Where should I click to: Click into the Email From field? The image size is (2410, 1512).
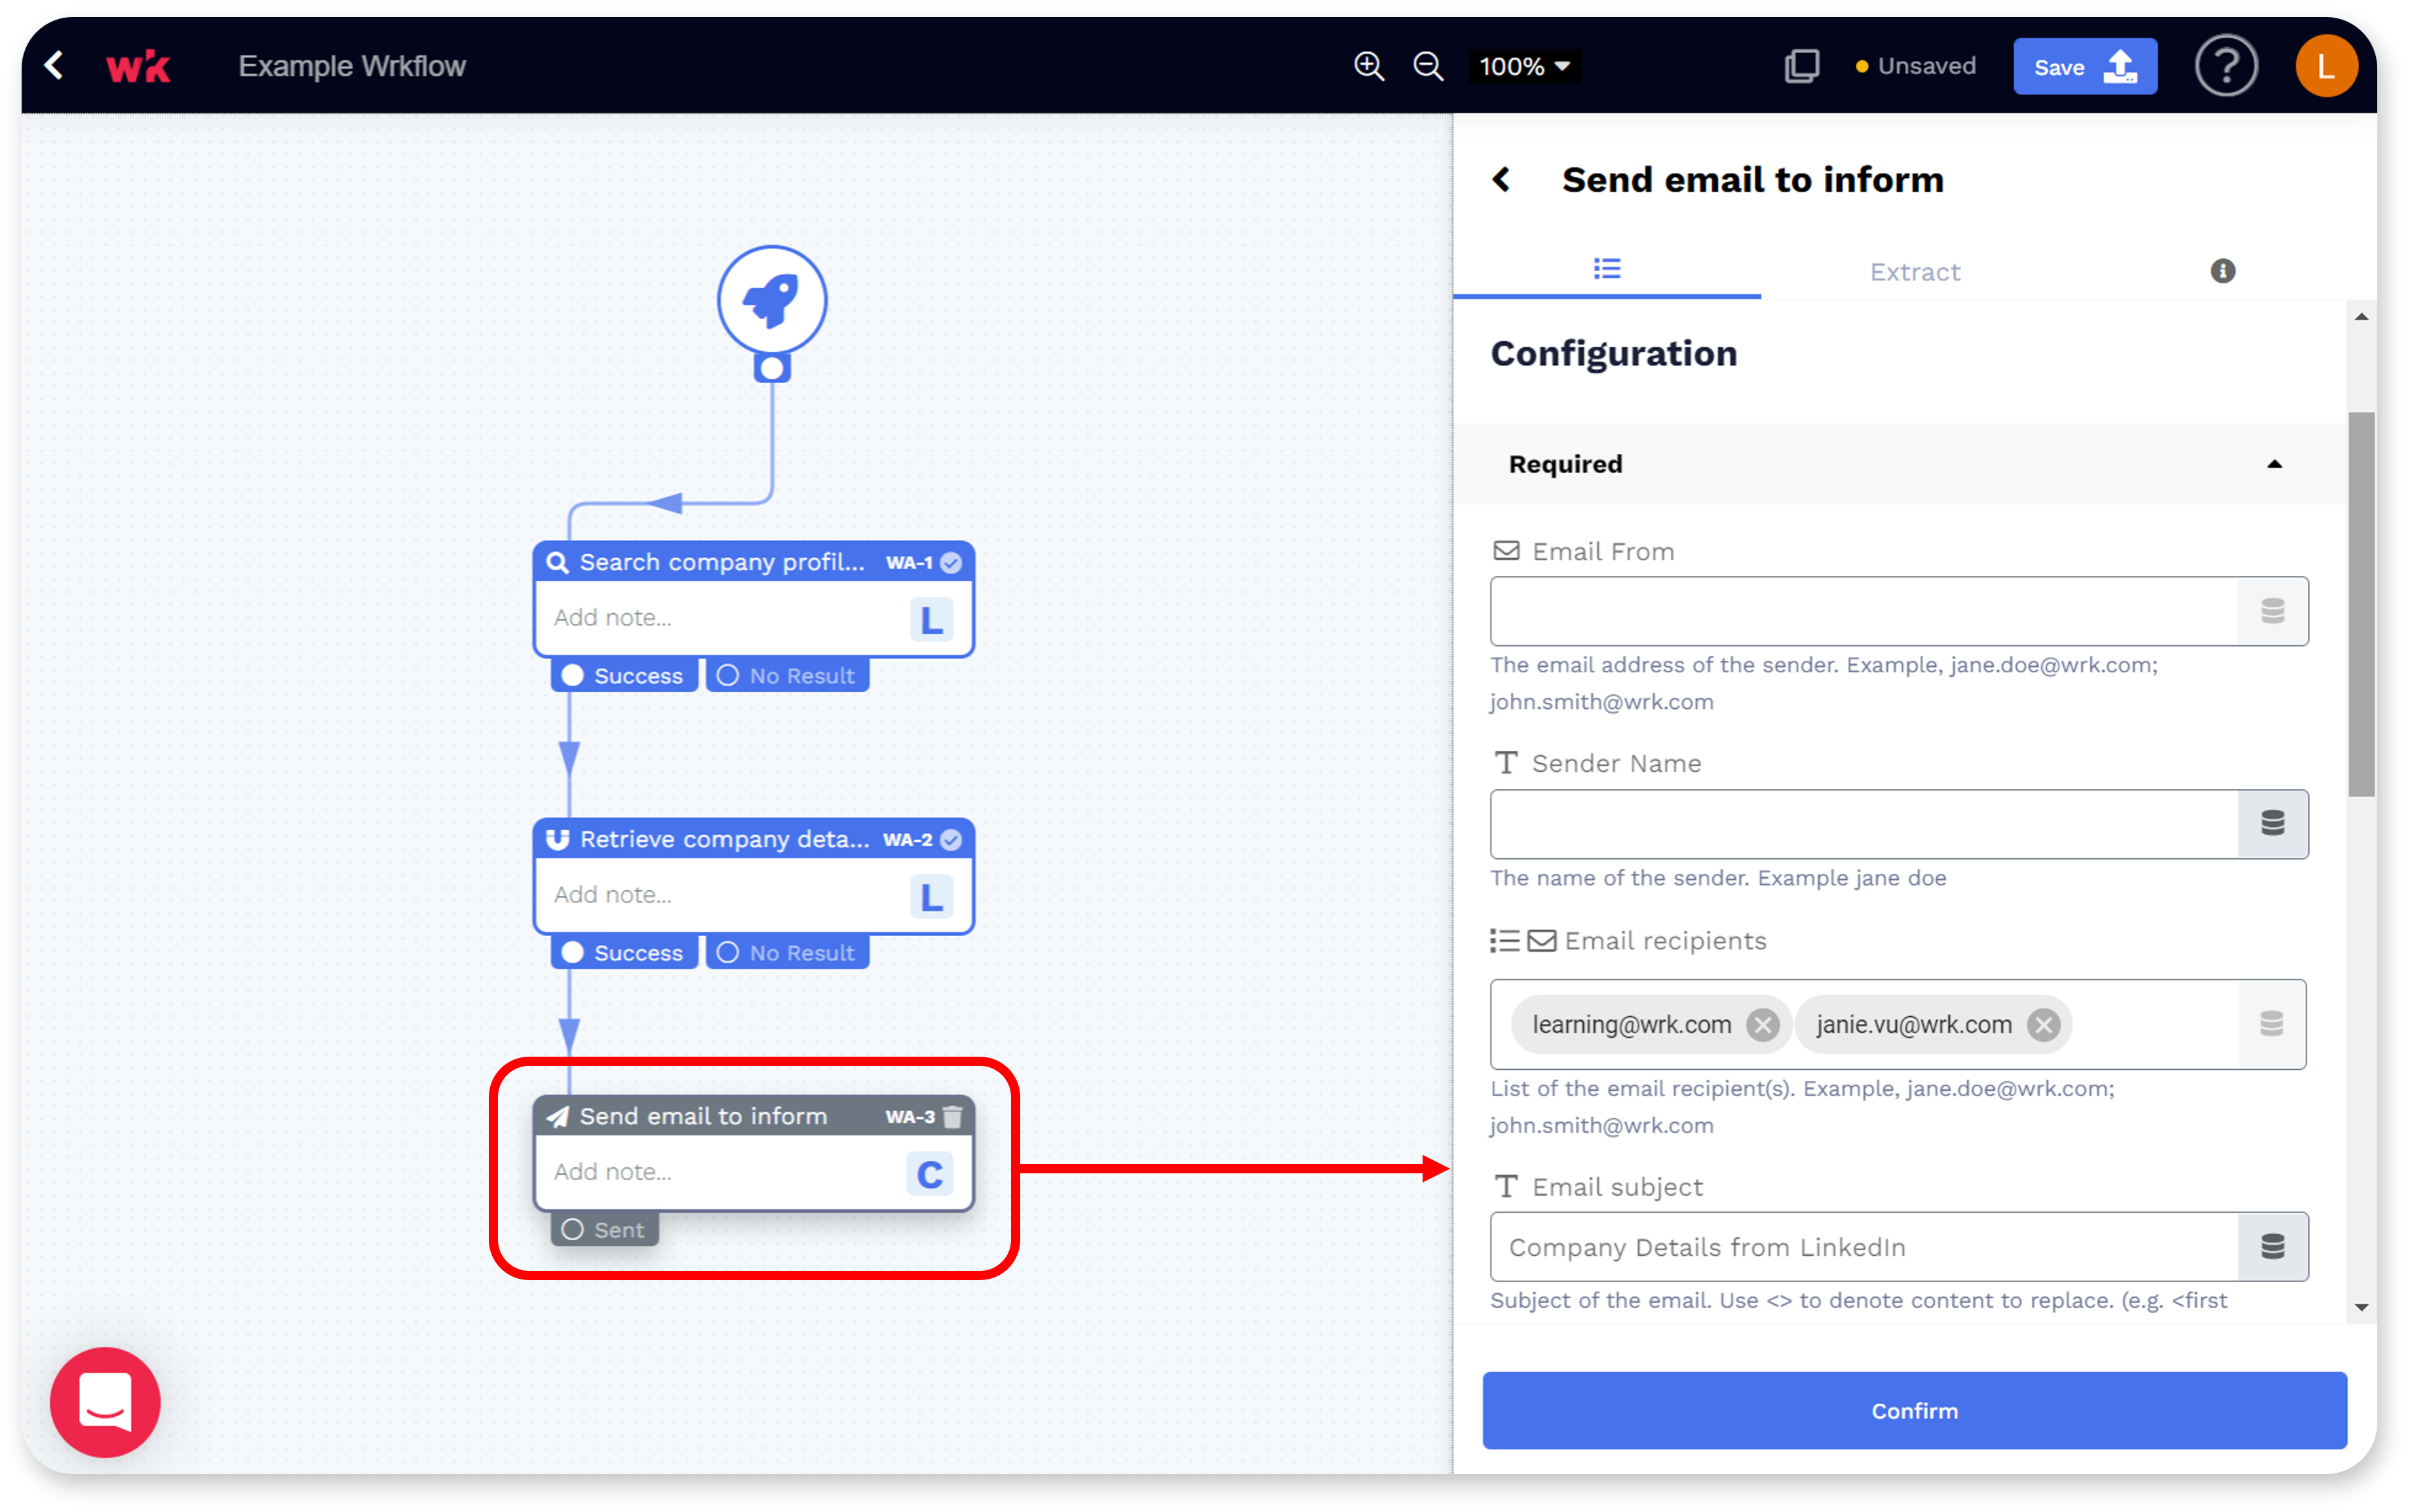1864,611
